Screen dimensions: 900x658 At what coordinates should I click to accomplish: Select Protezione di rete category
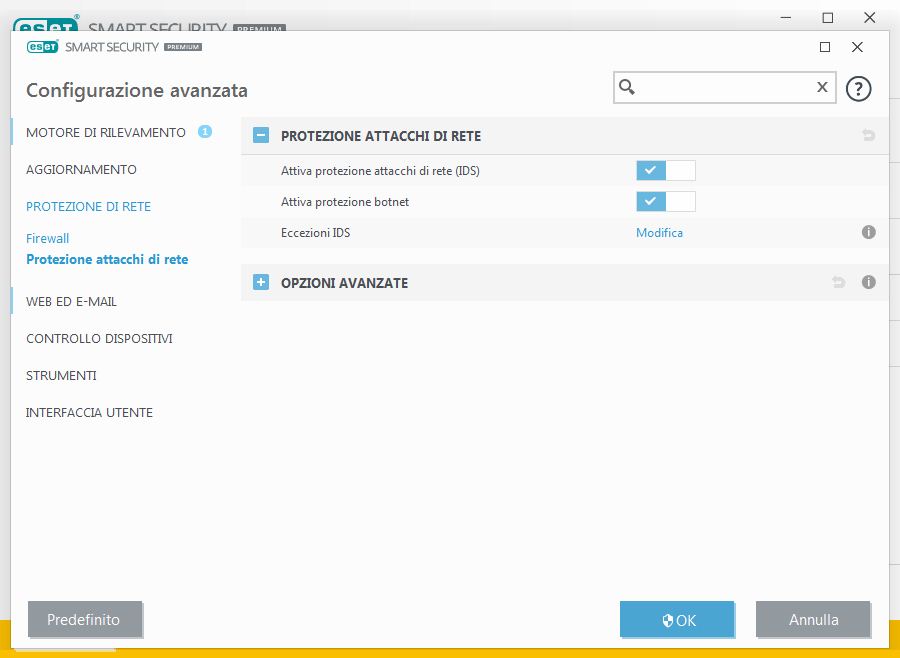tap(88, 207)
